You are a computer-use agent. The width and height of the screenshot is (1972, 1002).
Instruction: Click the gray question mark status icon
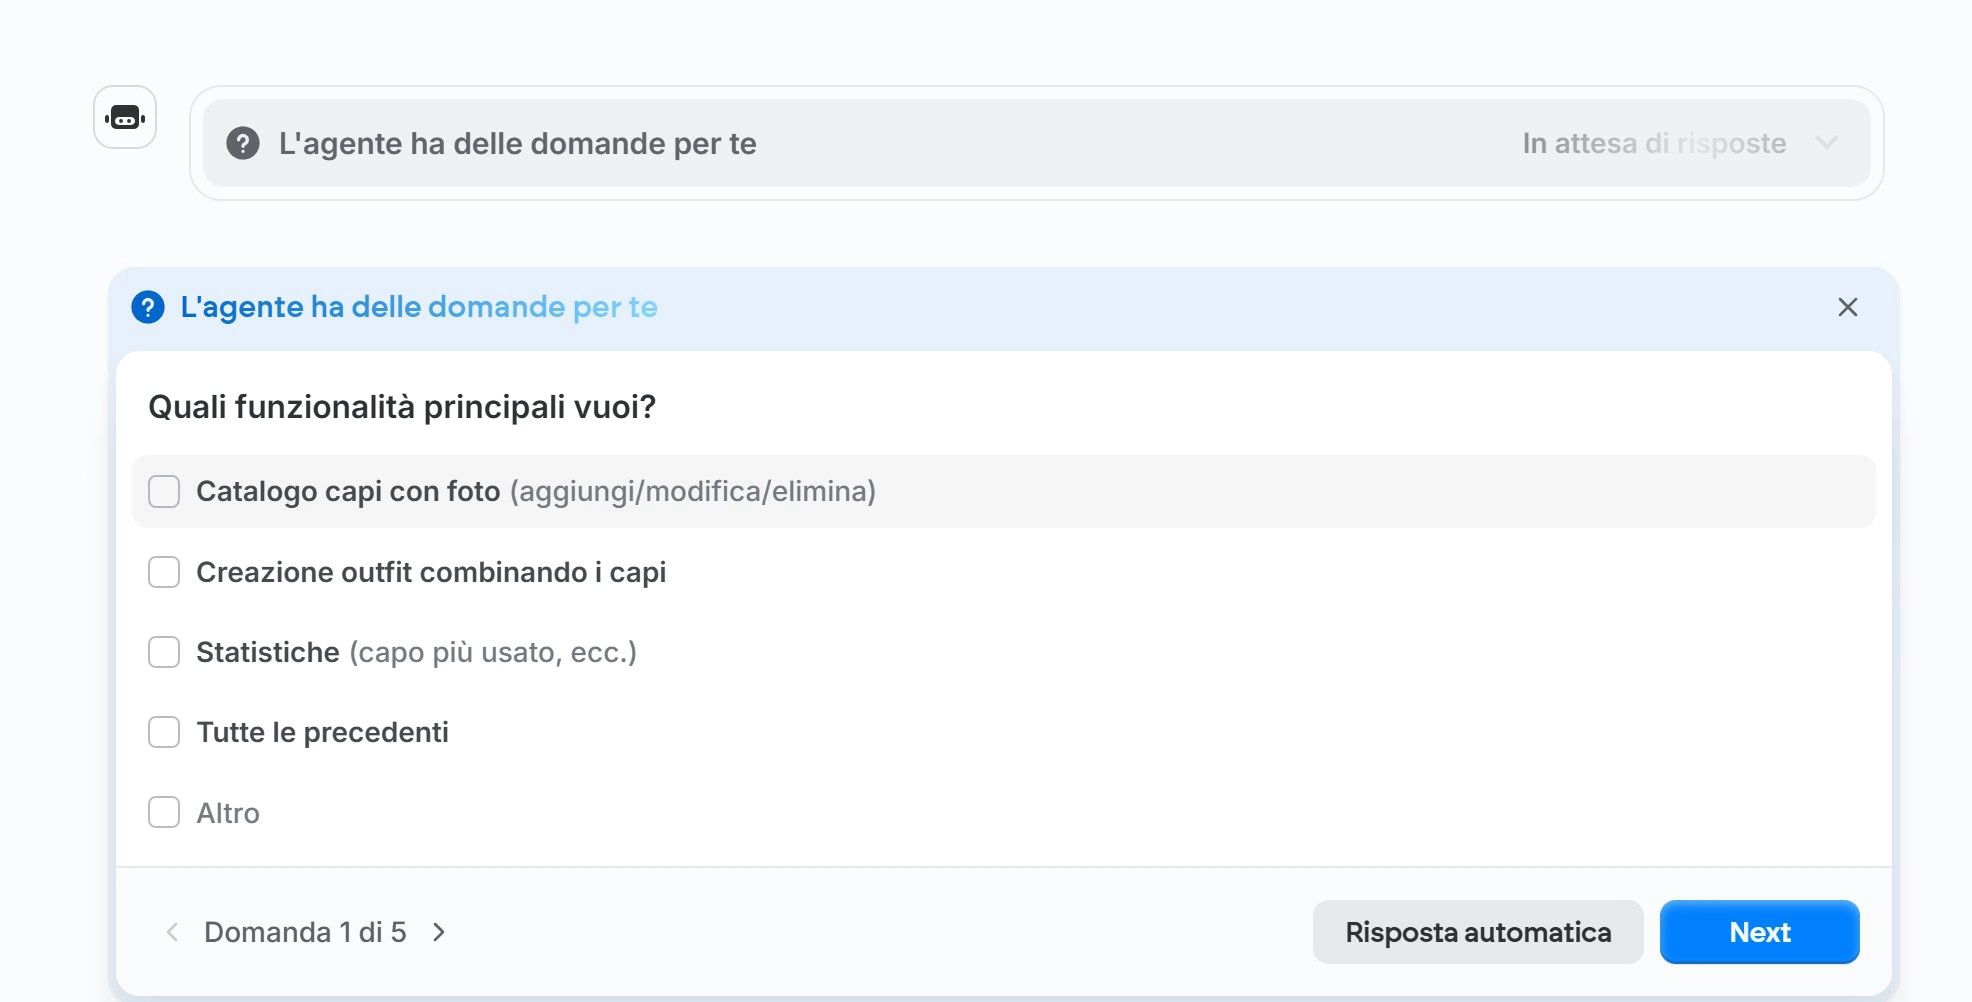(x=243, y=143)
